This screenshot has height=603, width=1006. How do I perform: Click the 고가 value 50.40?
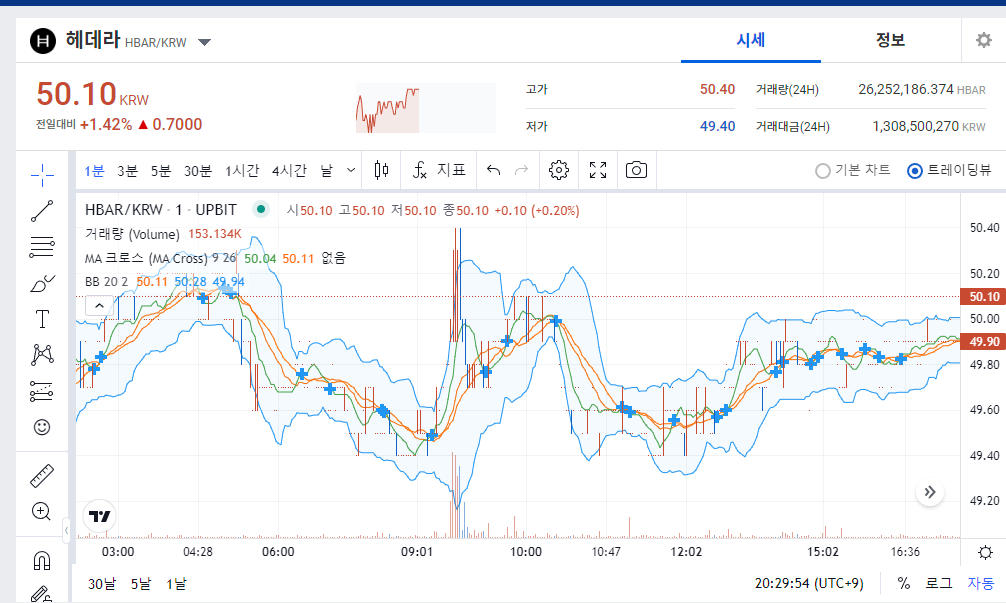click(717, 89)
